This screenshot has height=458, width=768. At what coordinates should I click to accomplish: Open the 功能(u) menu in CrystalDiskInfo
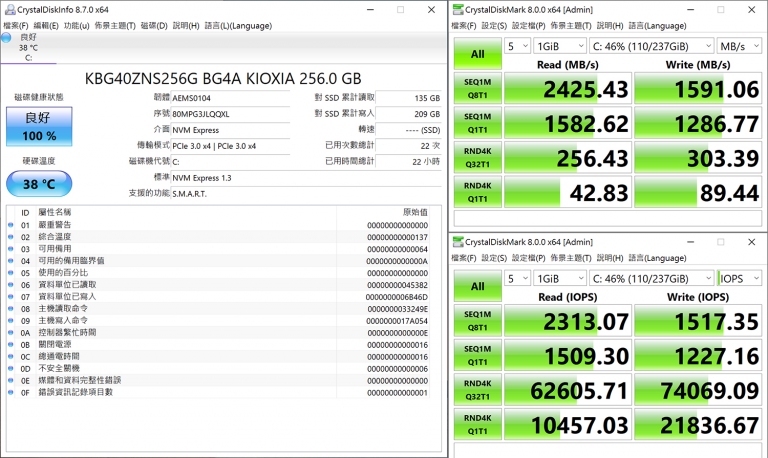pos(76,25)
